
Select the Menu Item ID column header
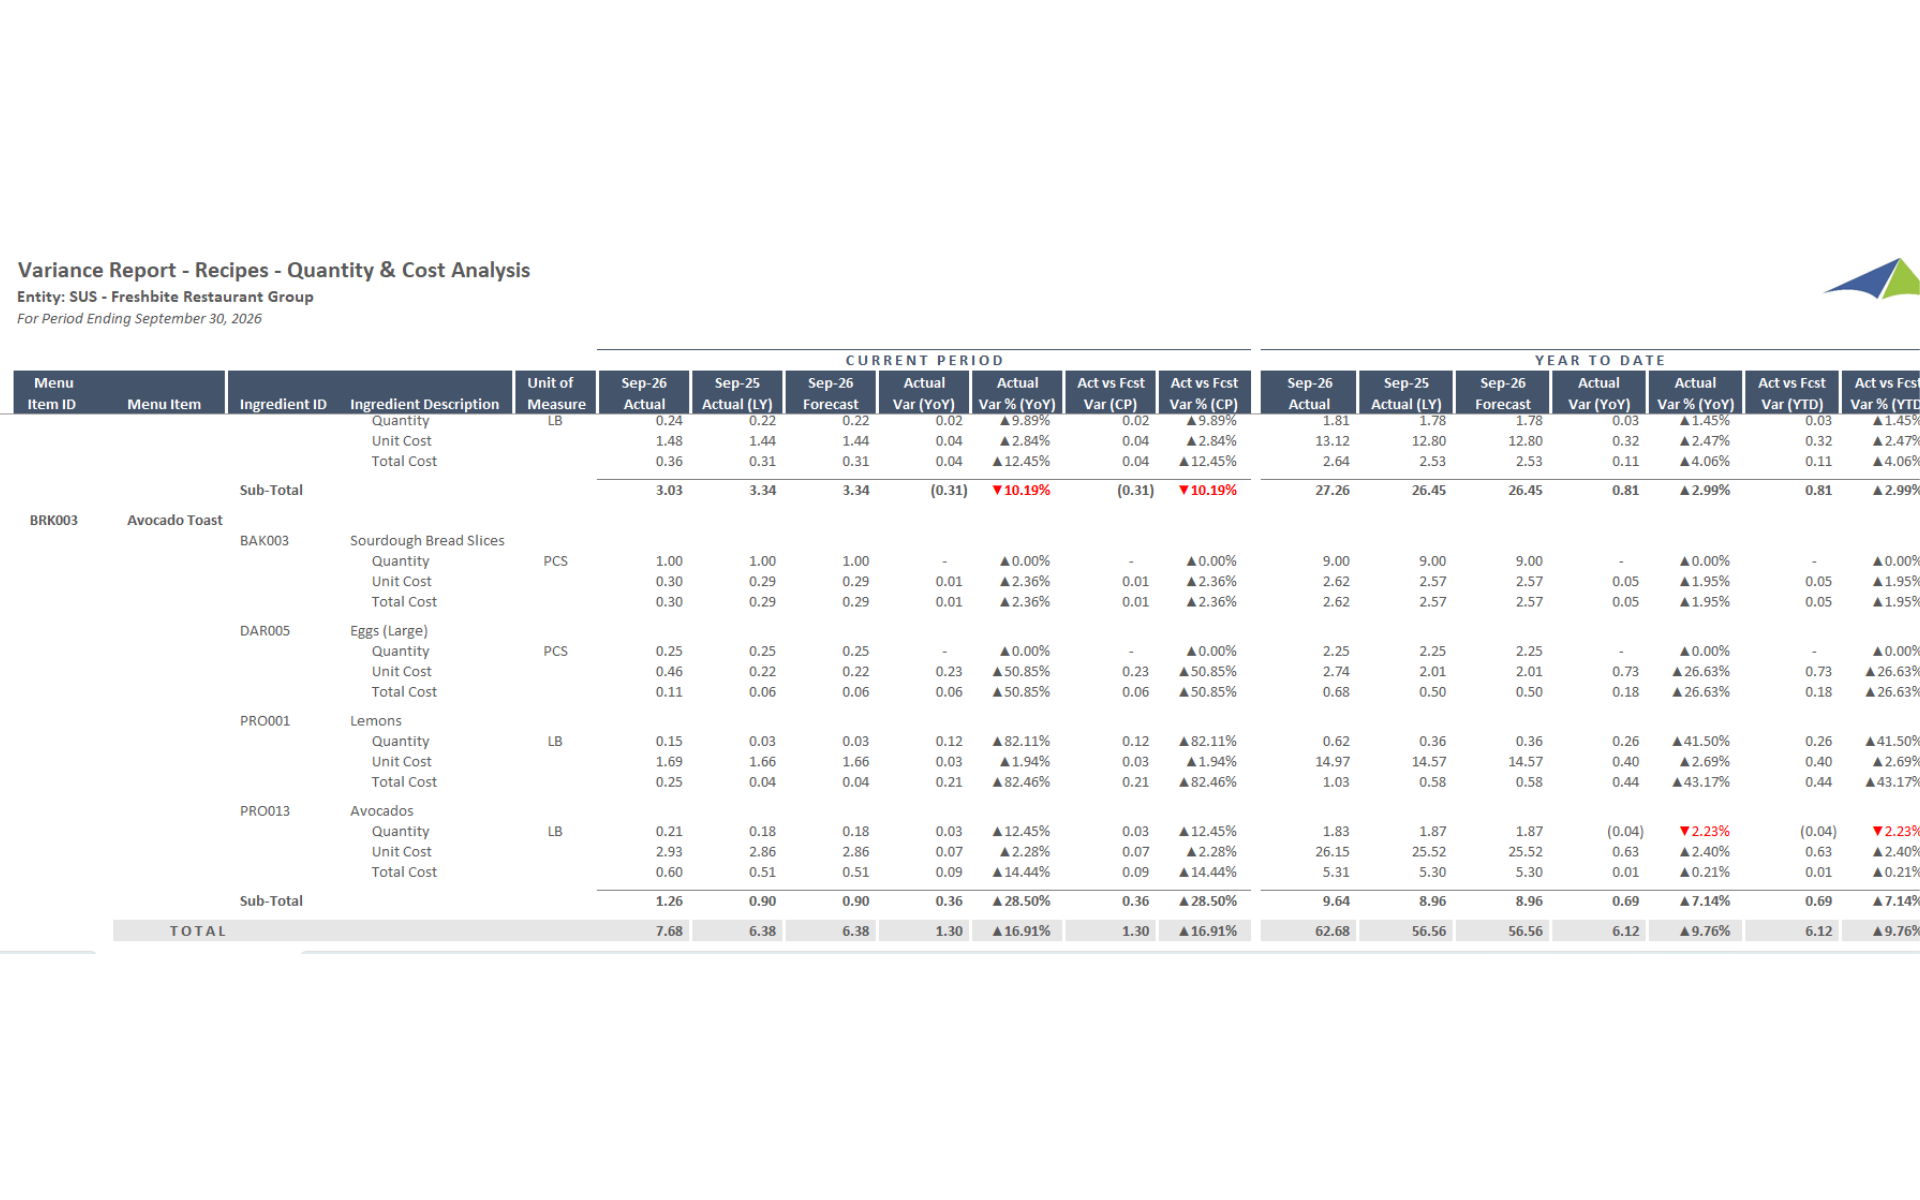53,393
